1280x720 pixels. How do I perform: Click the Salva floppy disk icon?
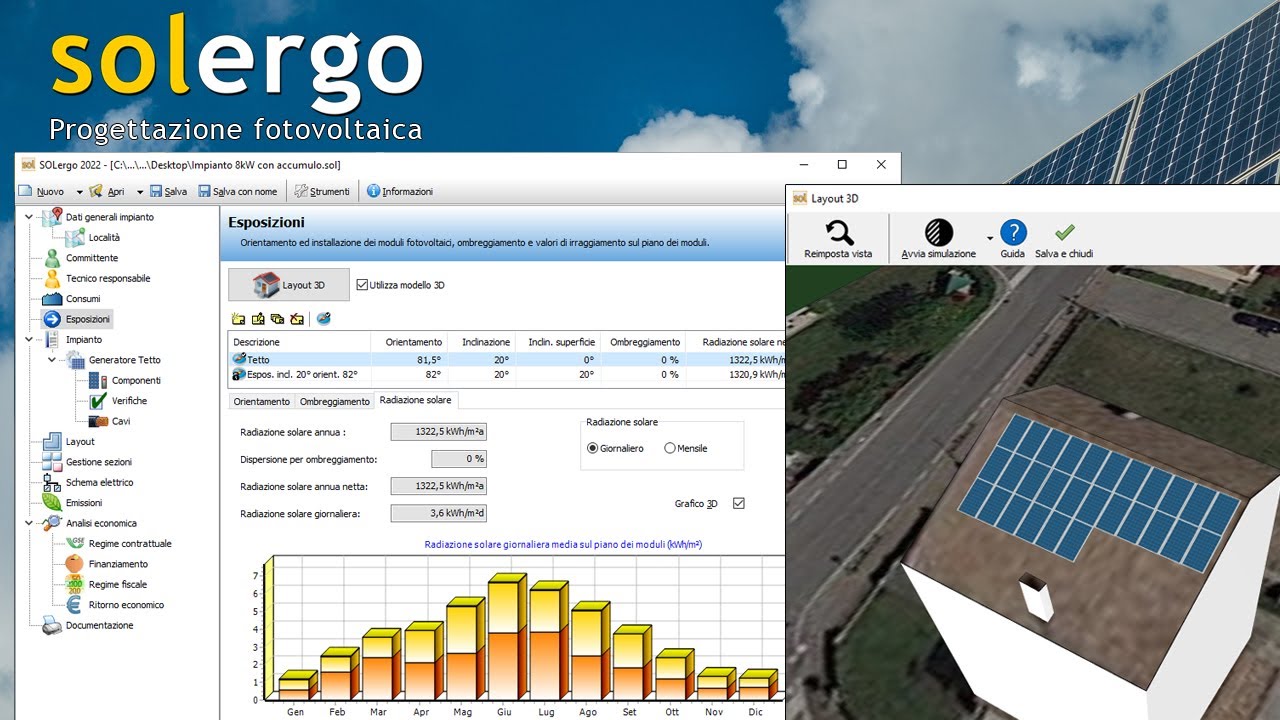pyautogui.click(x=156, y=191)
